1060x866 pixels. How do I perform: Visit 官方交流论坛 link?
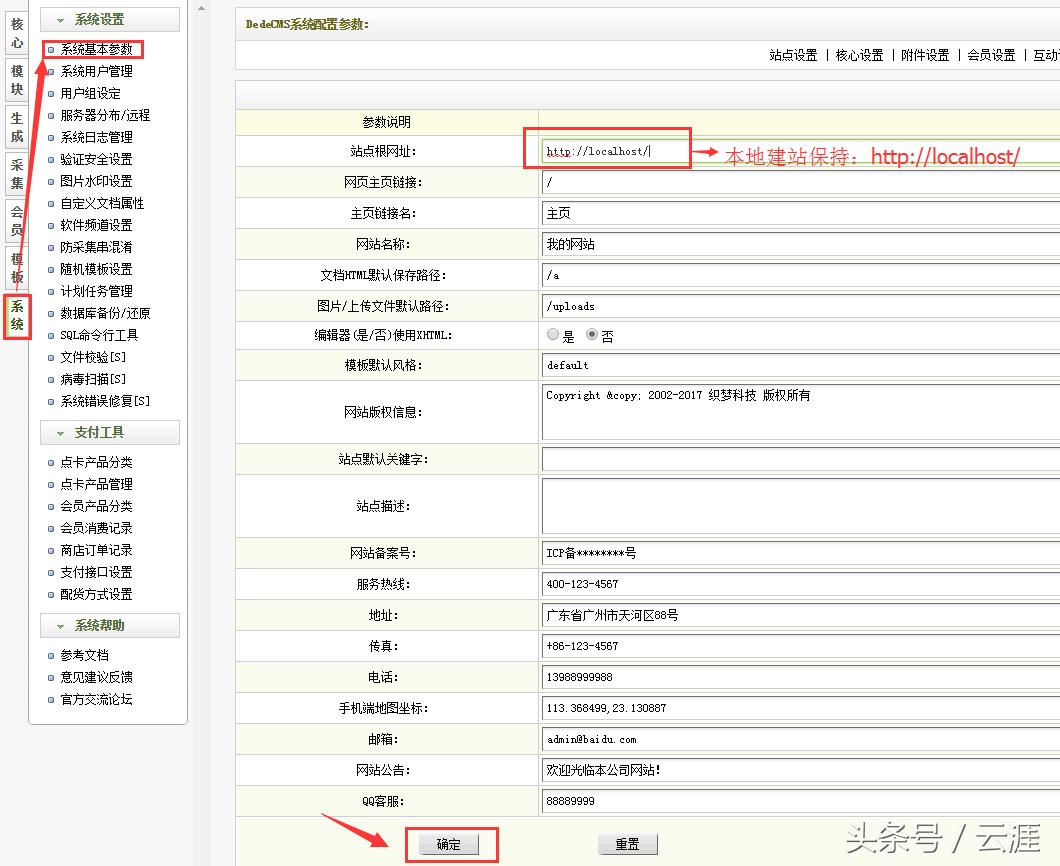(x=96, y=699)
